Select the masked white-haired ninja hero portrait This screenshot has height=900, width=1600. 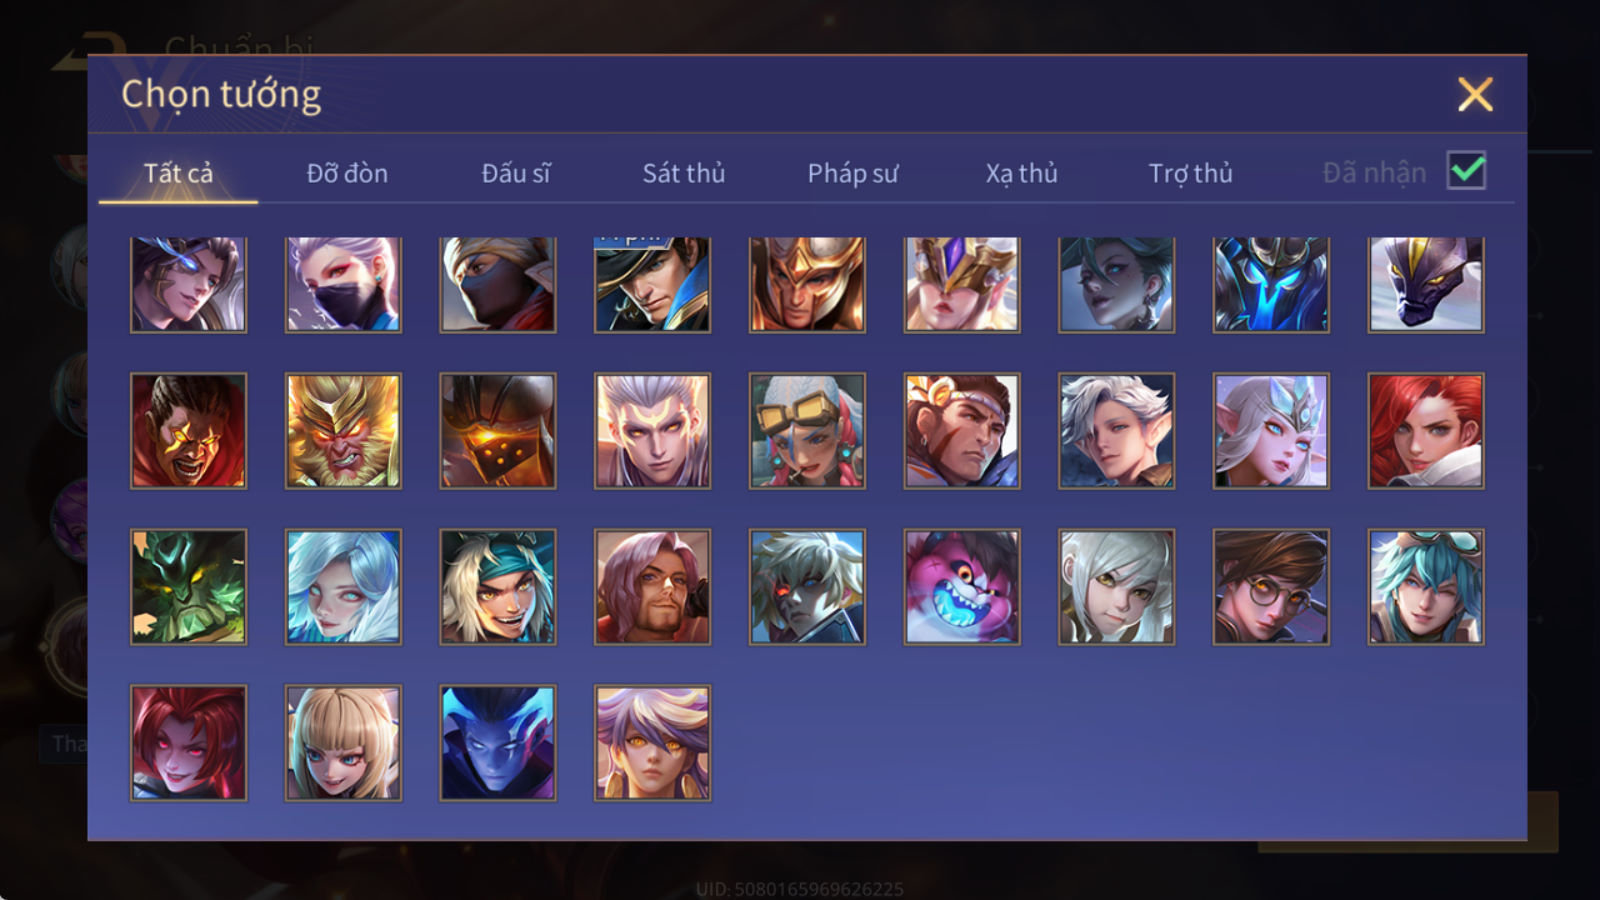click(343, 284)
